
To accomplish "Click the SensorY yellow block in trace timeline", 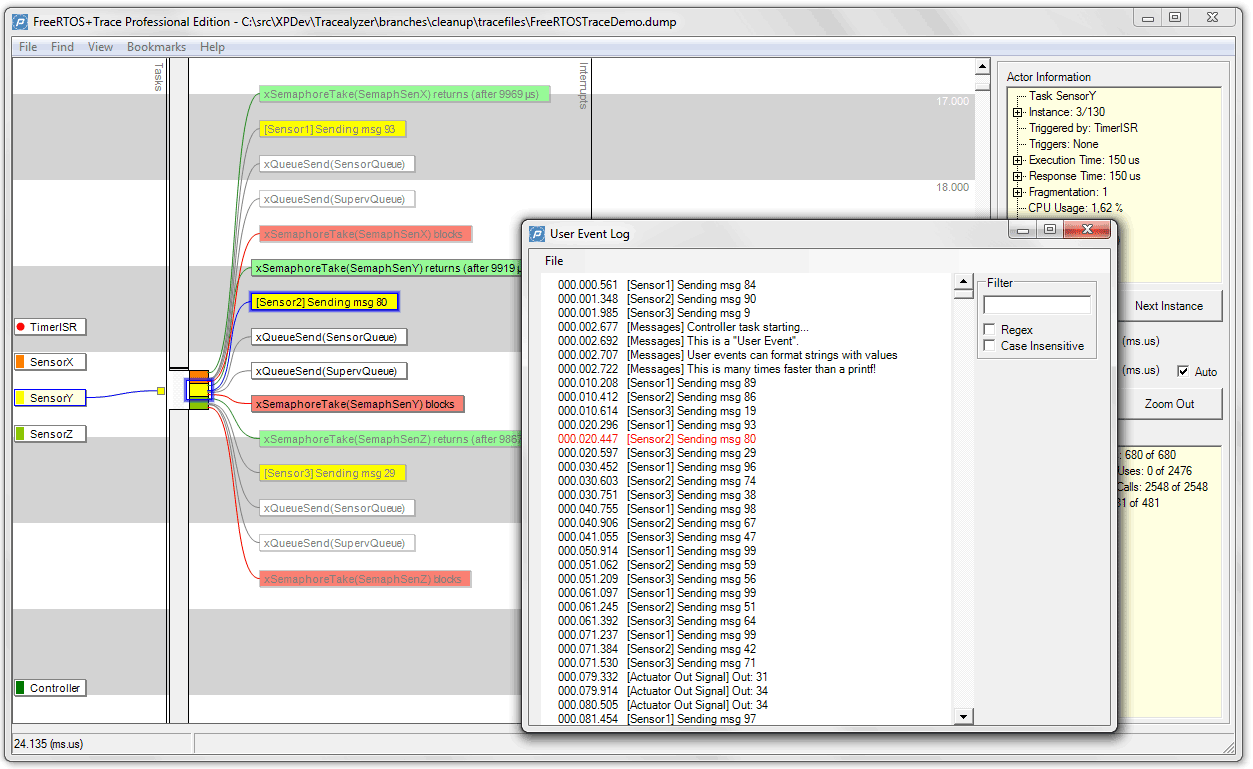I will [x=198, y=390].
